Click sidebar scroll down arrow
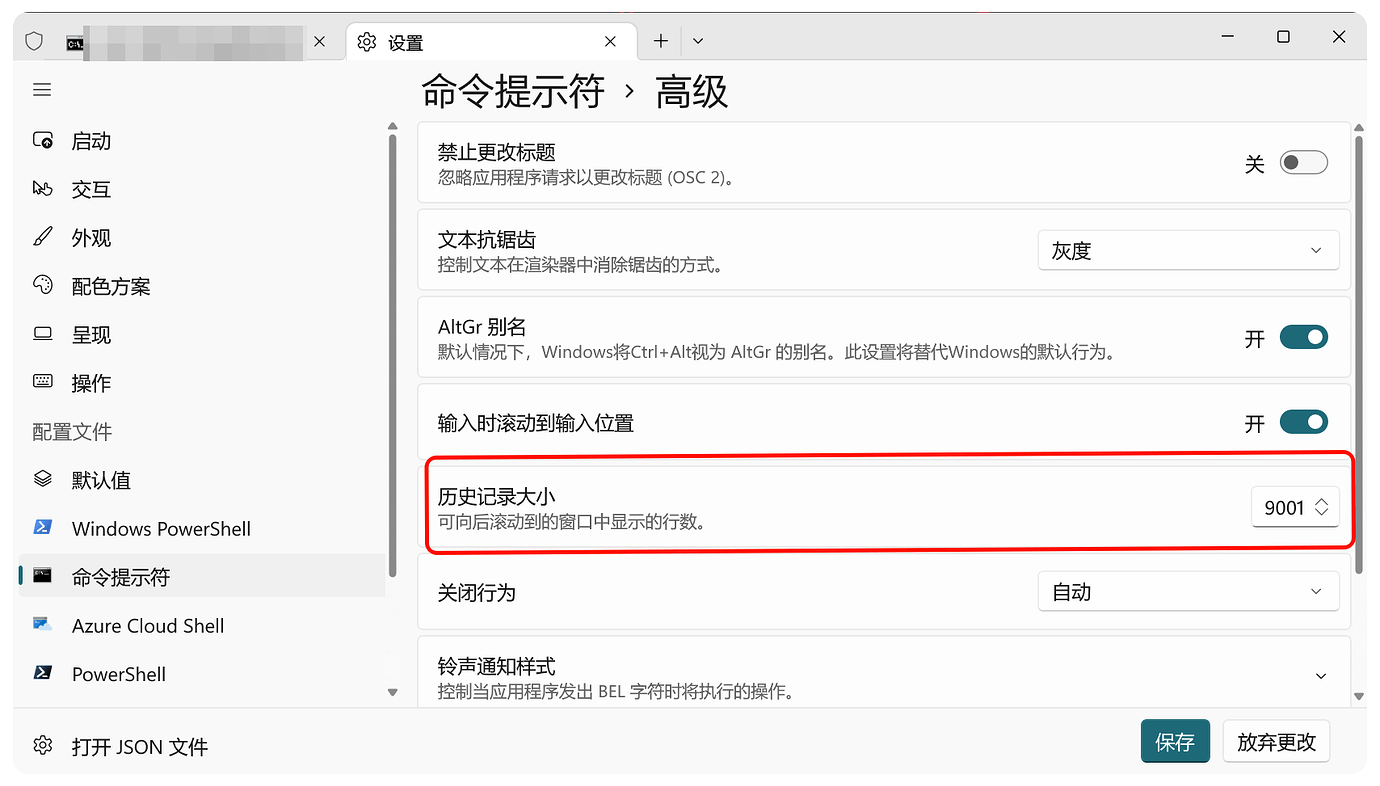Screen dimensions: 1380x786 pos(392,692)
